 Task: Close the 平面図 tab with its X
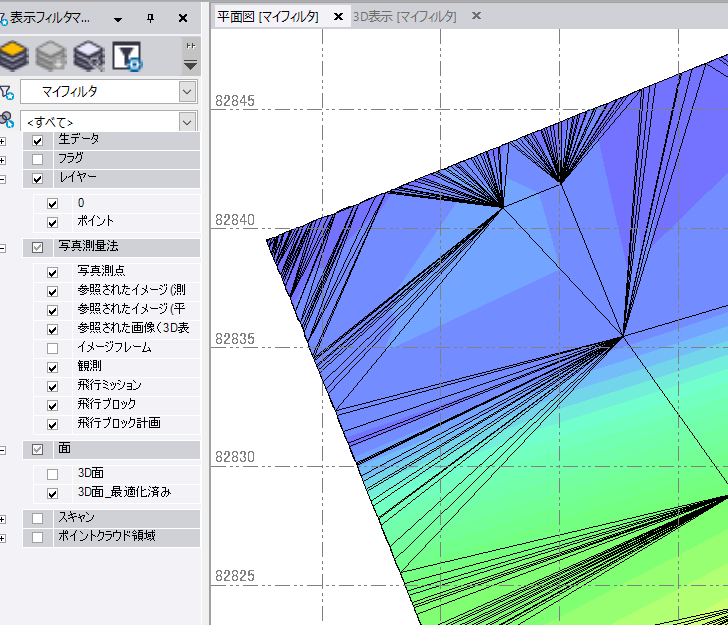pos(339,17)
